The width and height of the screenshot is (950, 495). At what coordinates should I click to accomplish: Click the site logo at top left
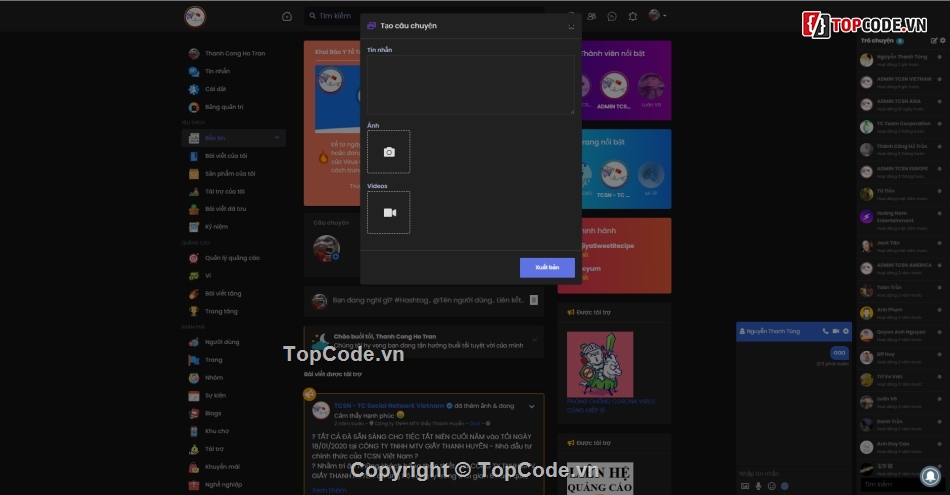coord(194,16)
